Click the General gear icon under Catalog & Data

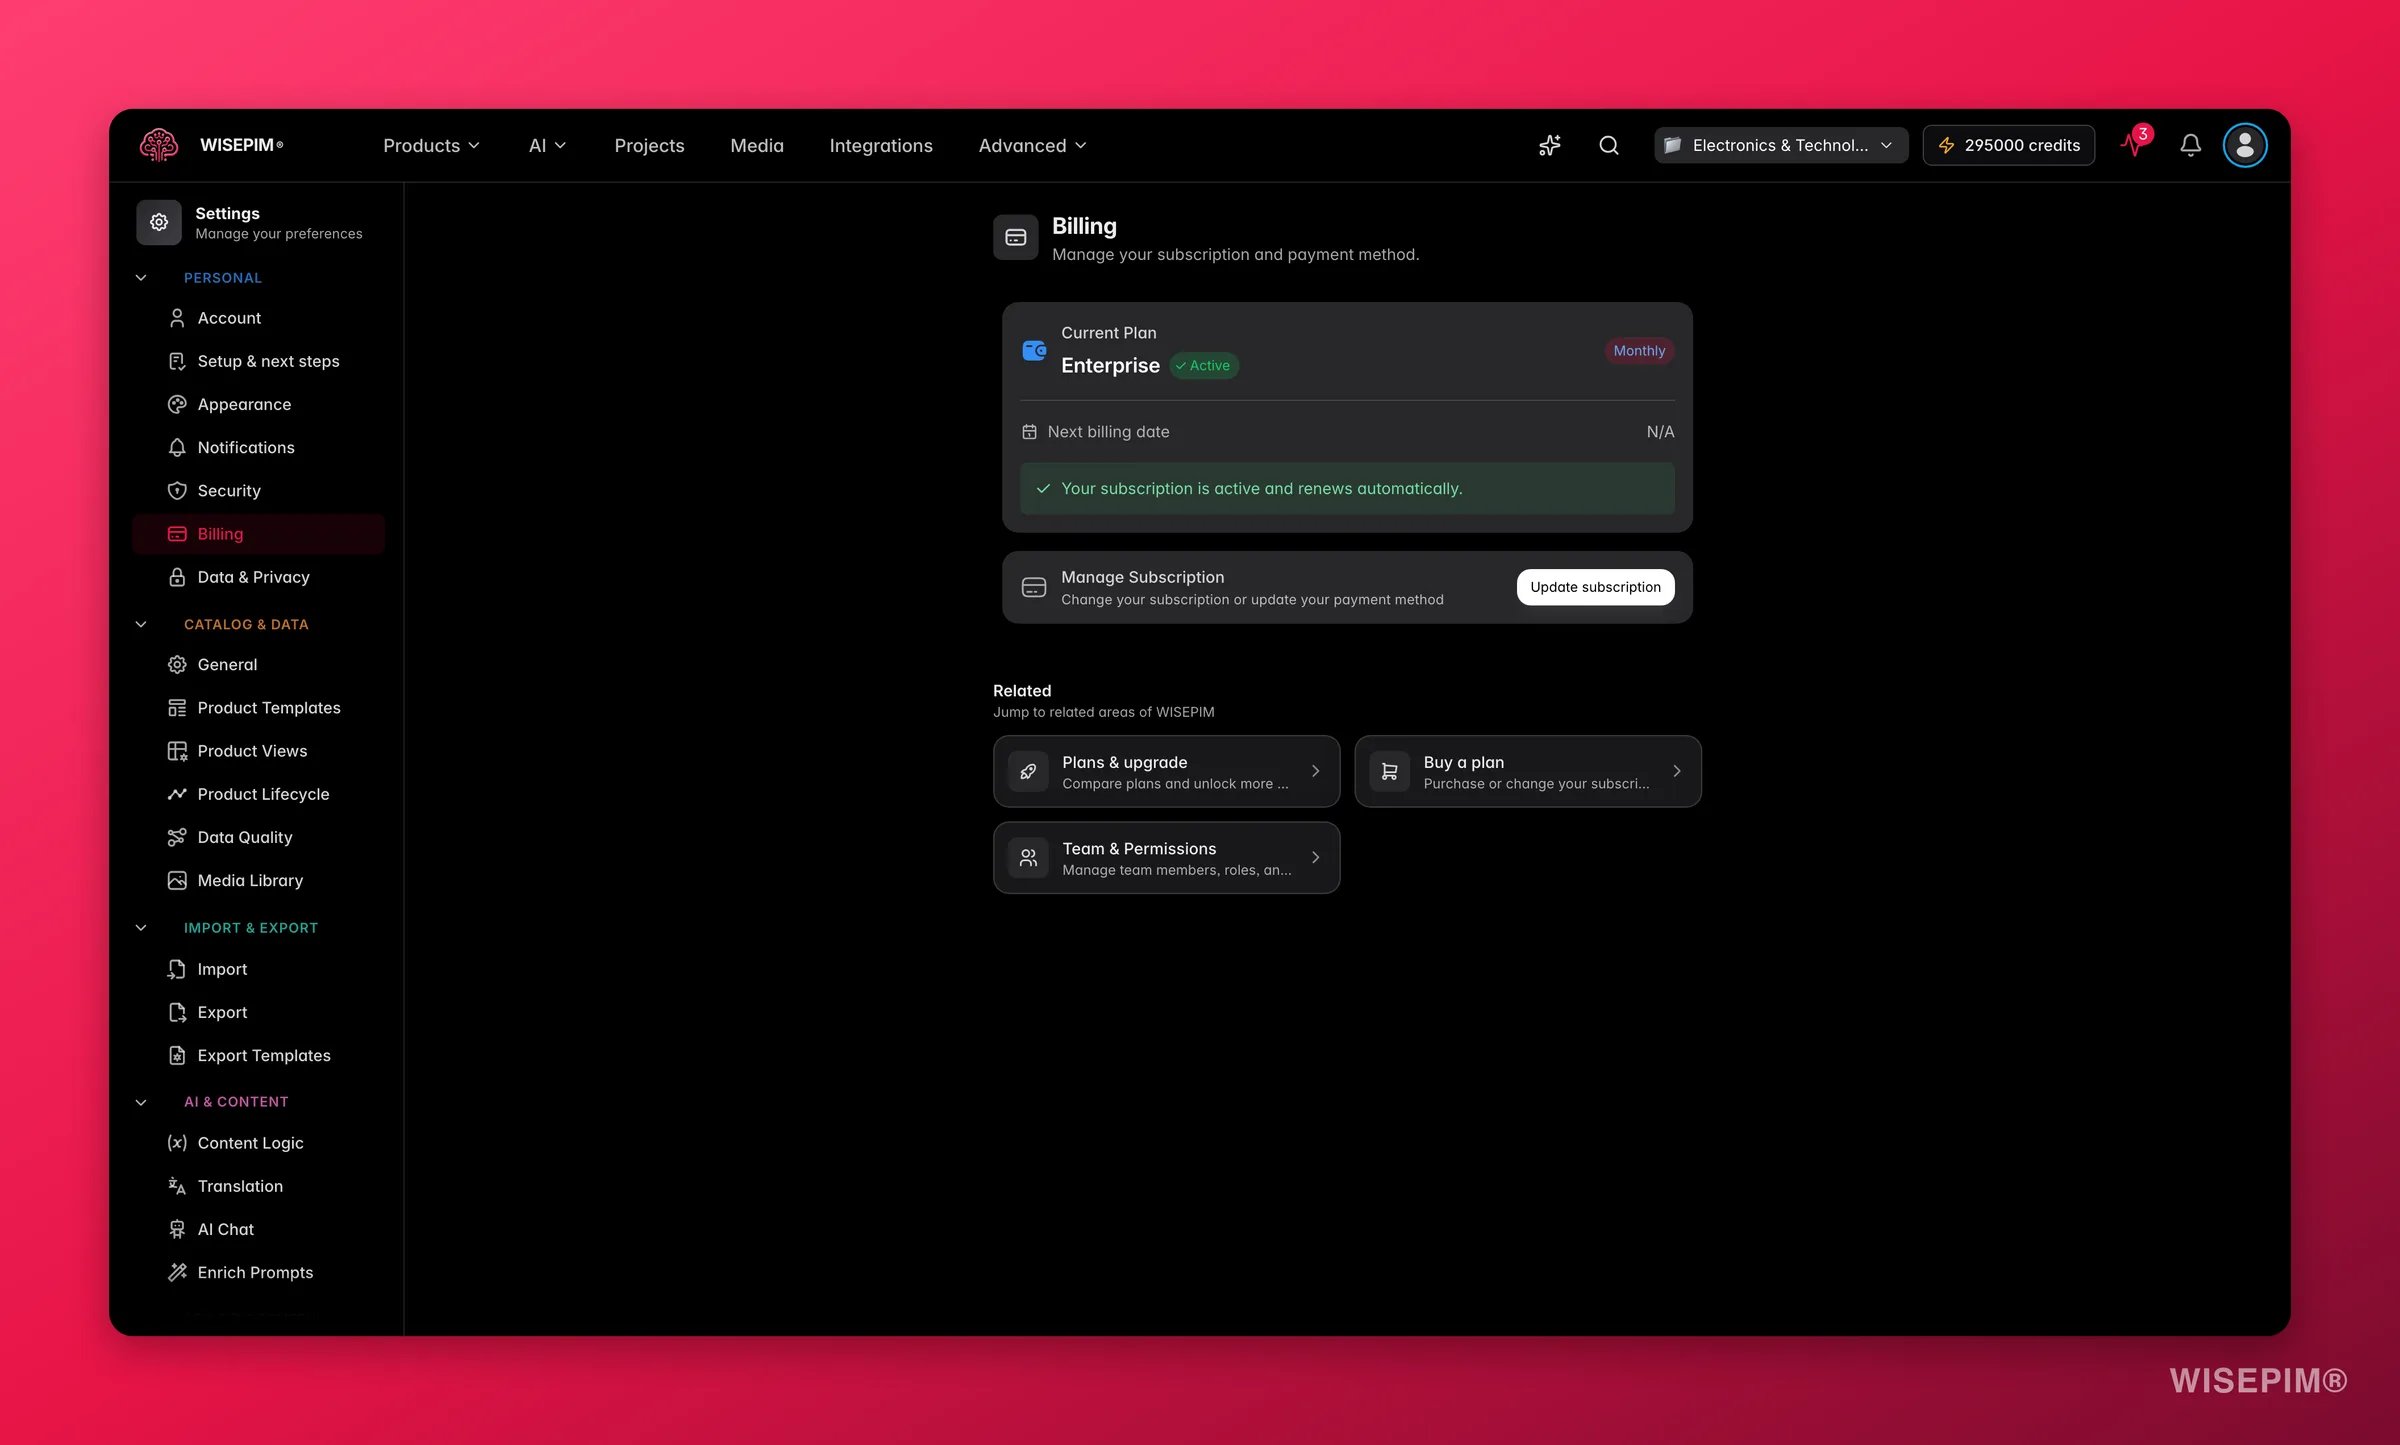pyautogui.click(x=177, y=664)
